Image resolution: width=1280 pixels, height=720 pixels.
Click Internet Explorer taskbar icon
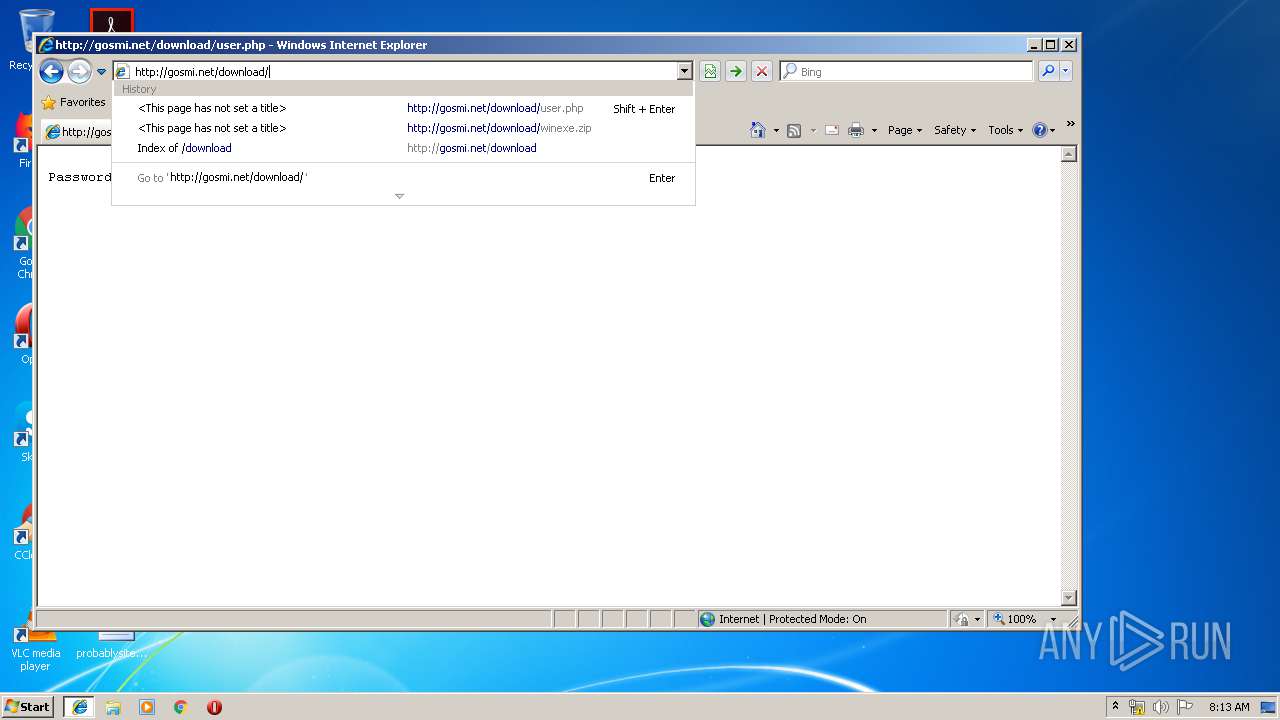click(x=79, y=707)
